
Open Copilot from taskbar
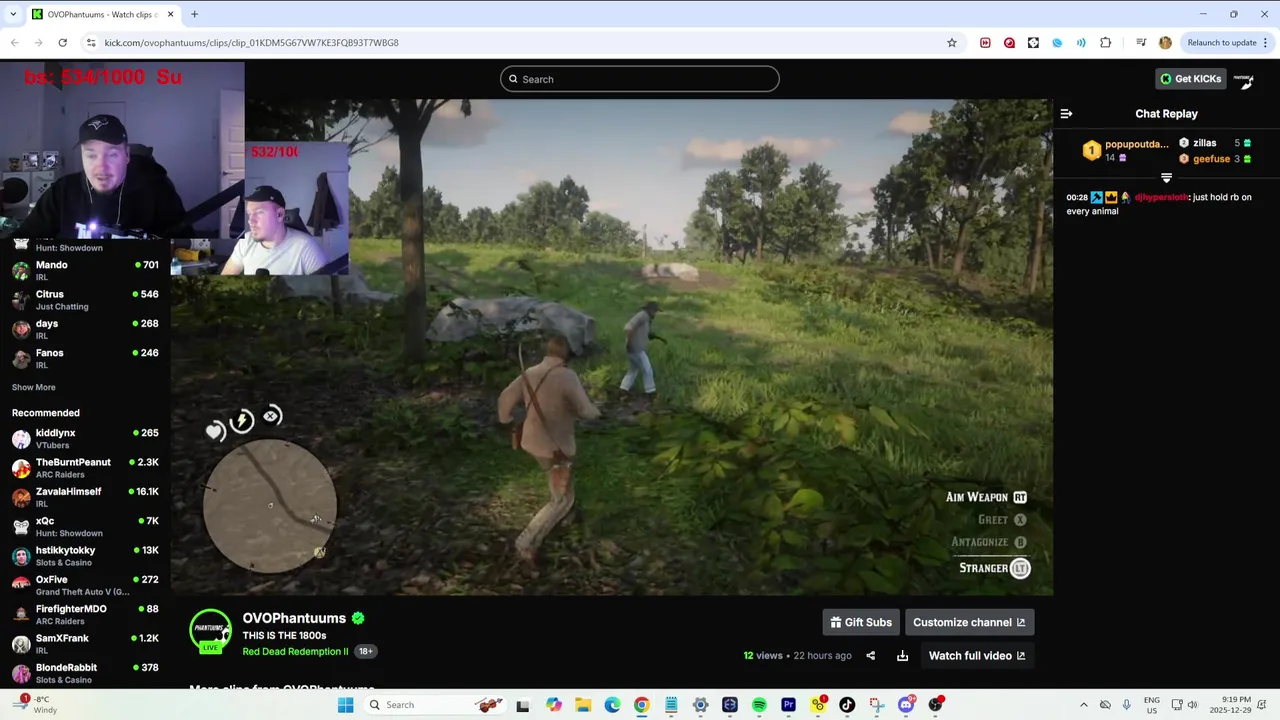tap(554, 705)
